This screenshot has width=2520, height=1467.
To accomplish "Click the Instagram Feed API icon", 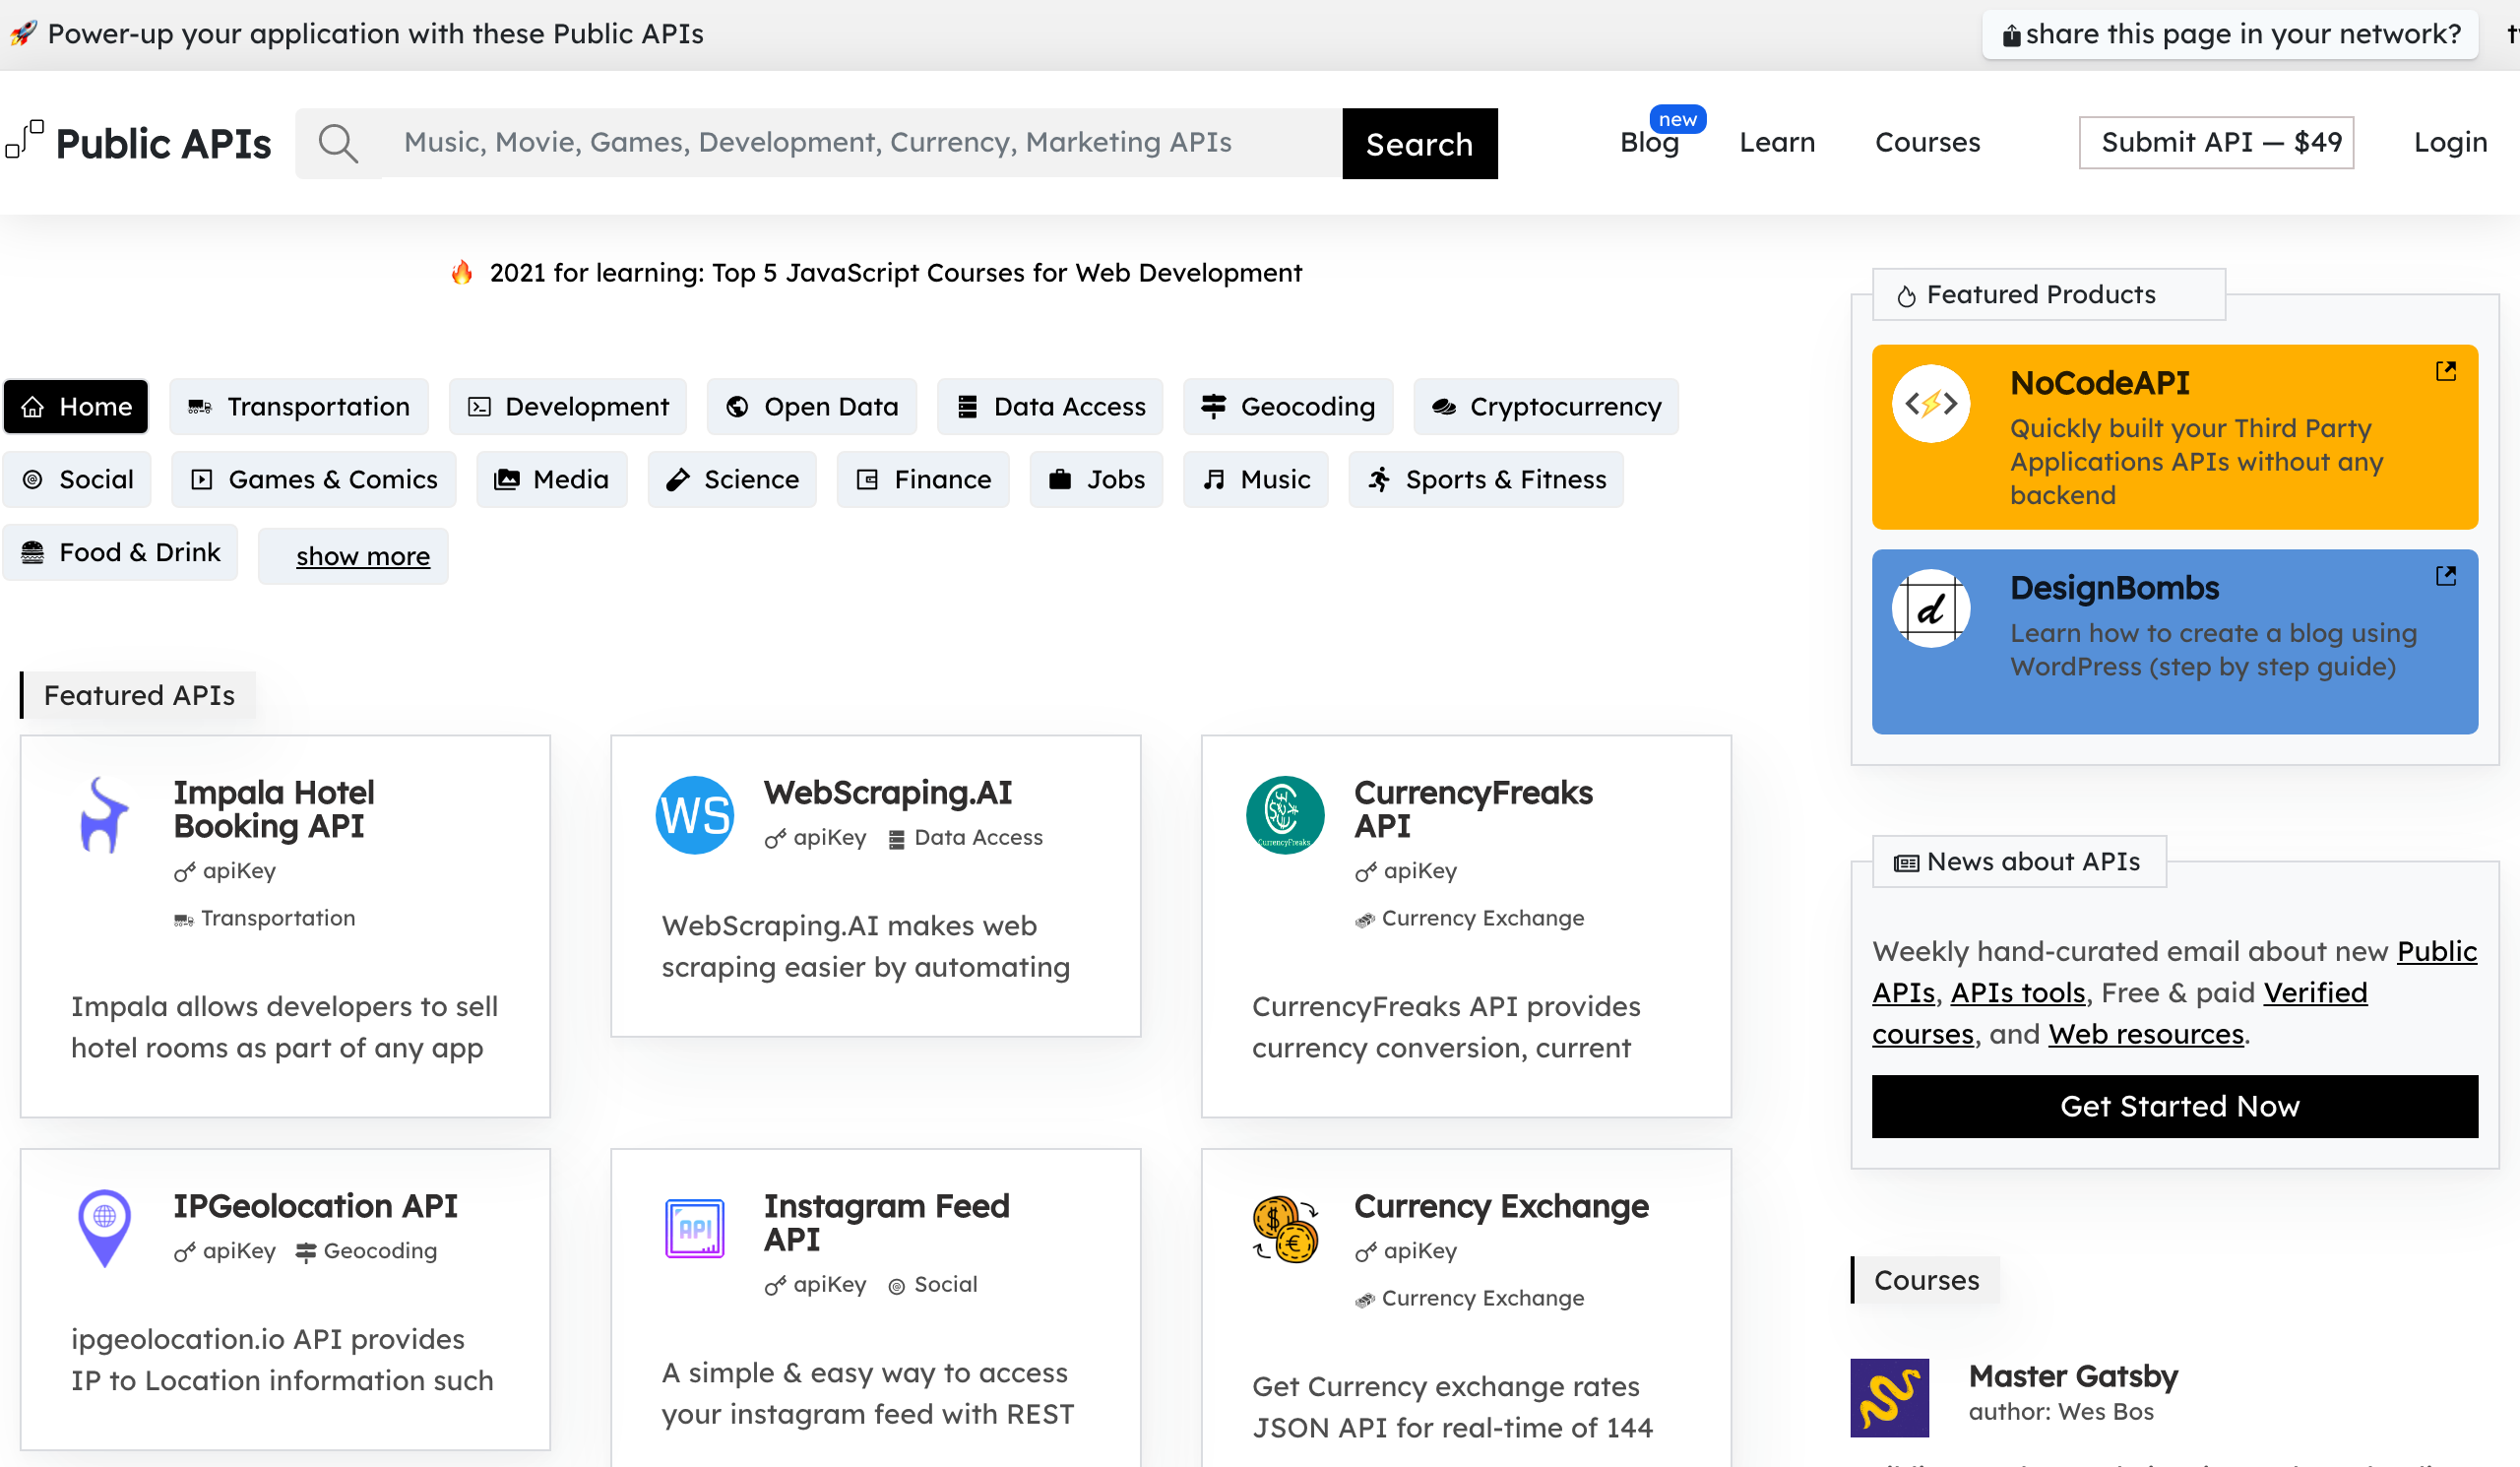I will (695, 1229).
